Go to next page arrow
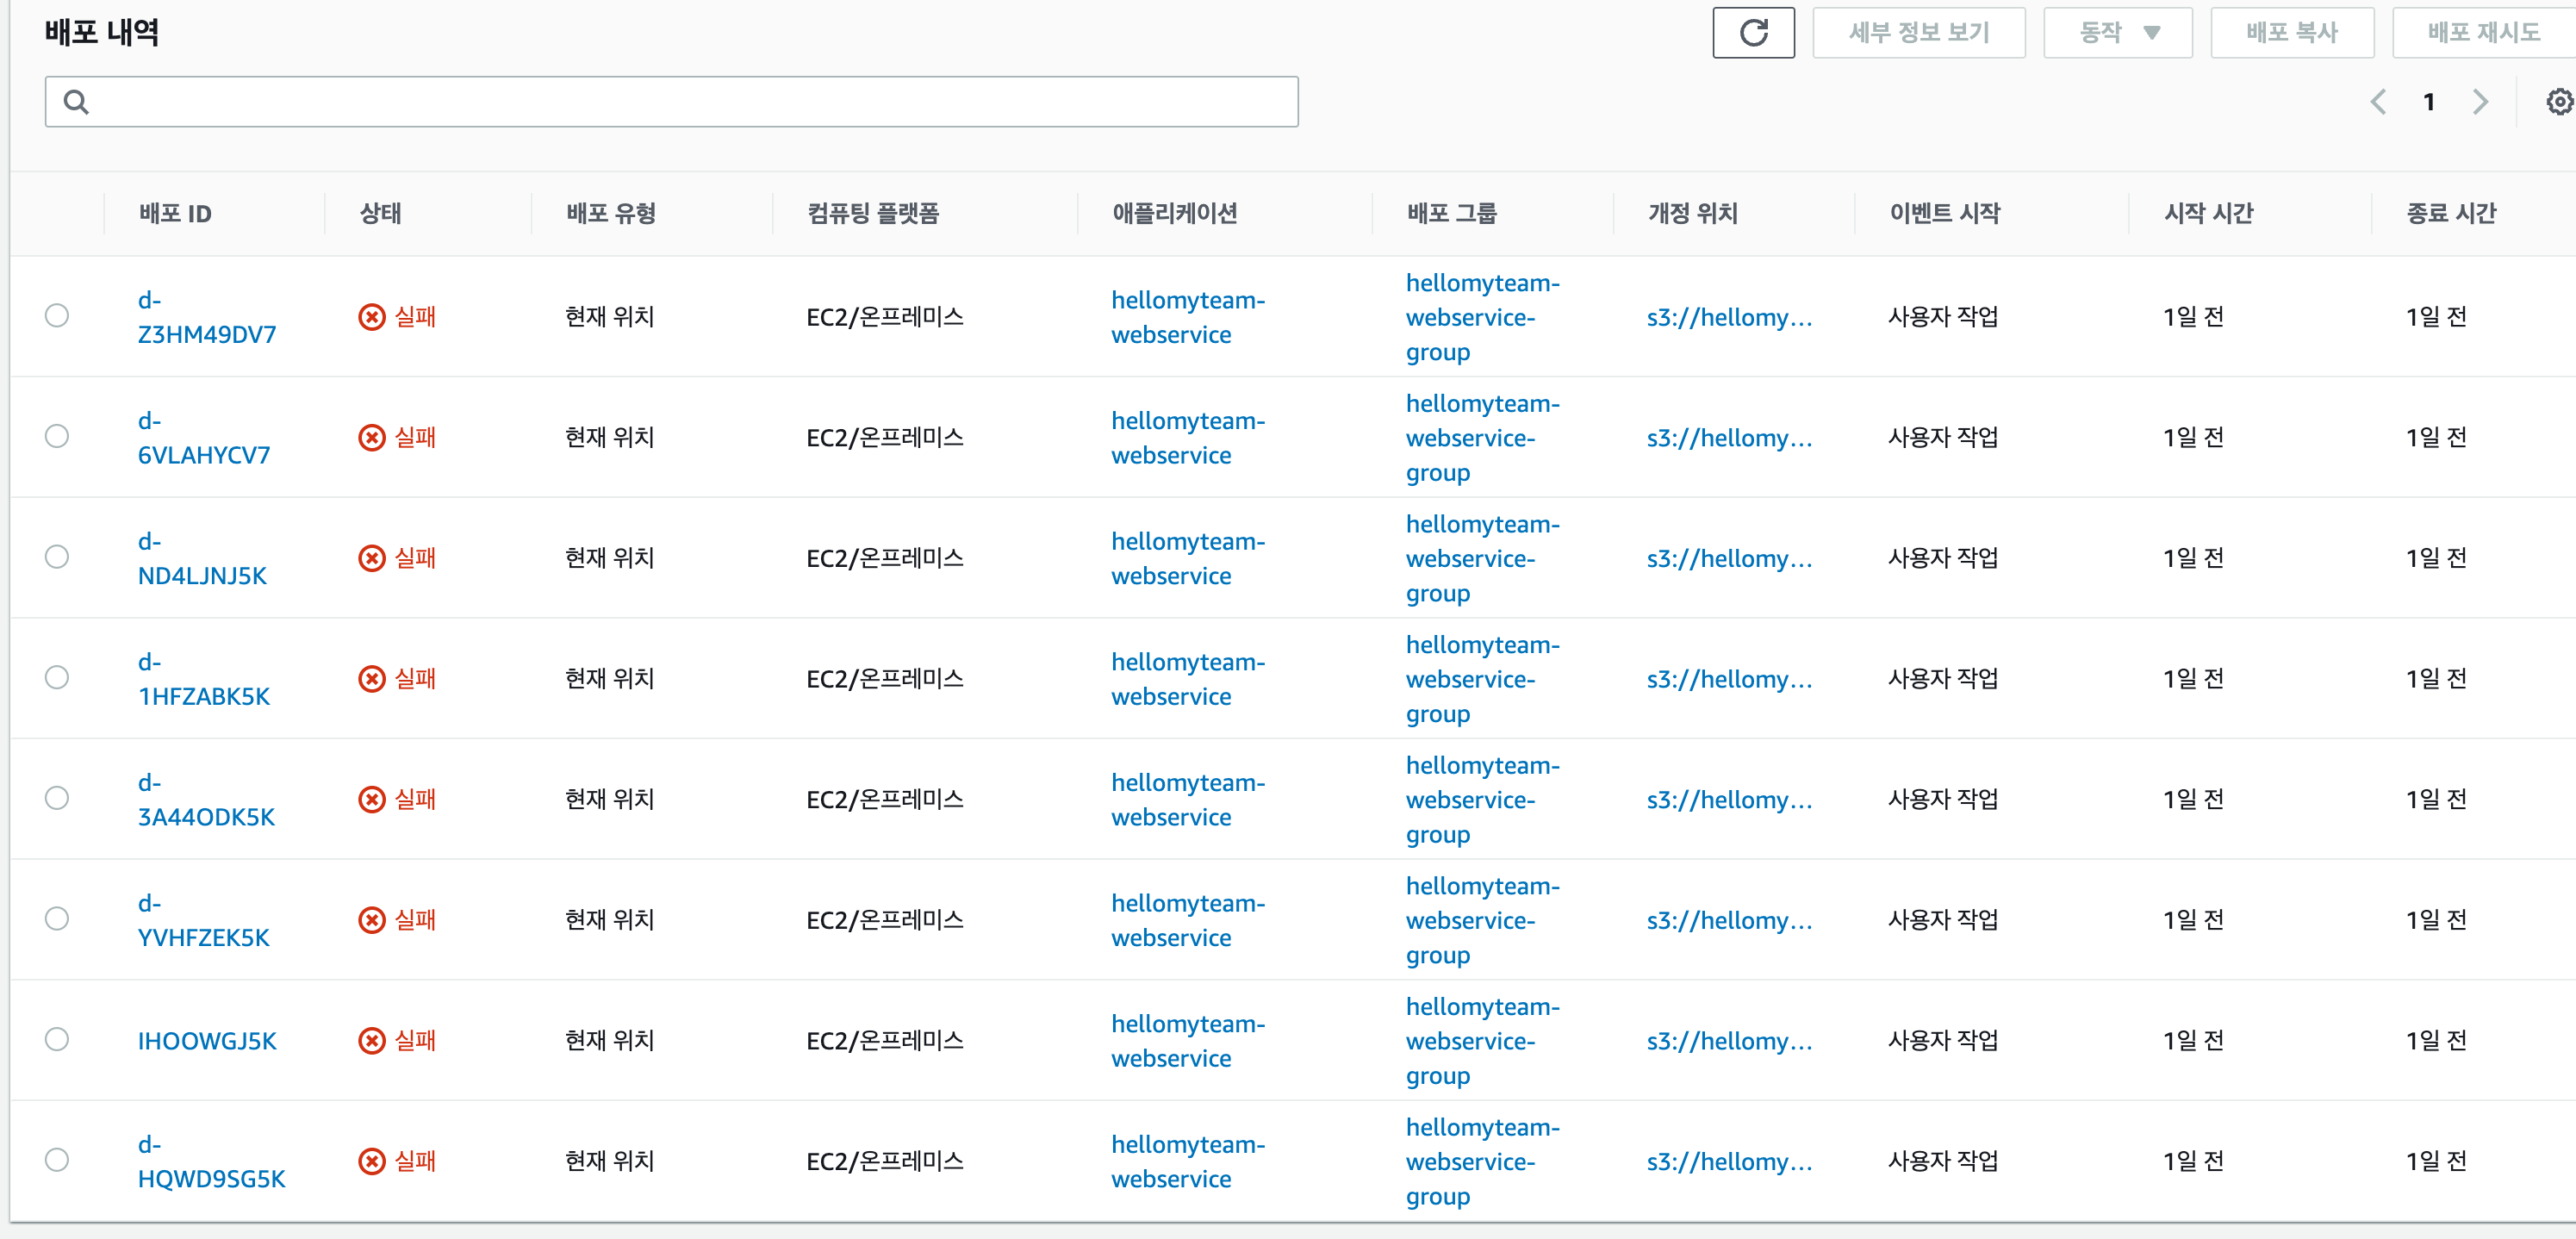The width and height of the screenshot is (2576, 1239). (2480, 102)
